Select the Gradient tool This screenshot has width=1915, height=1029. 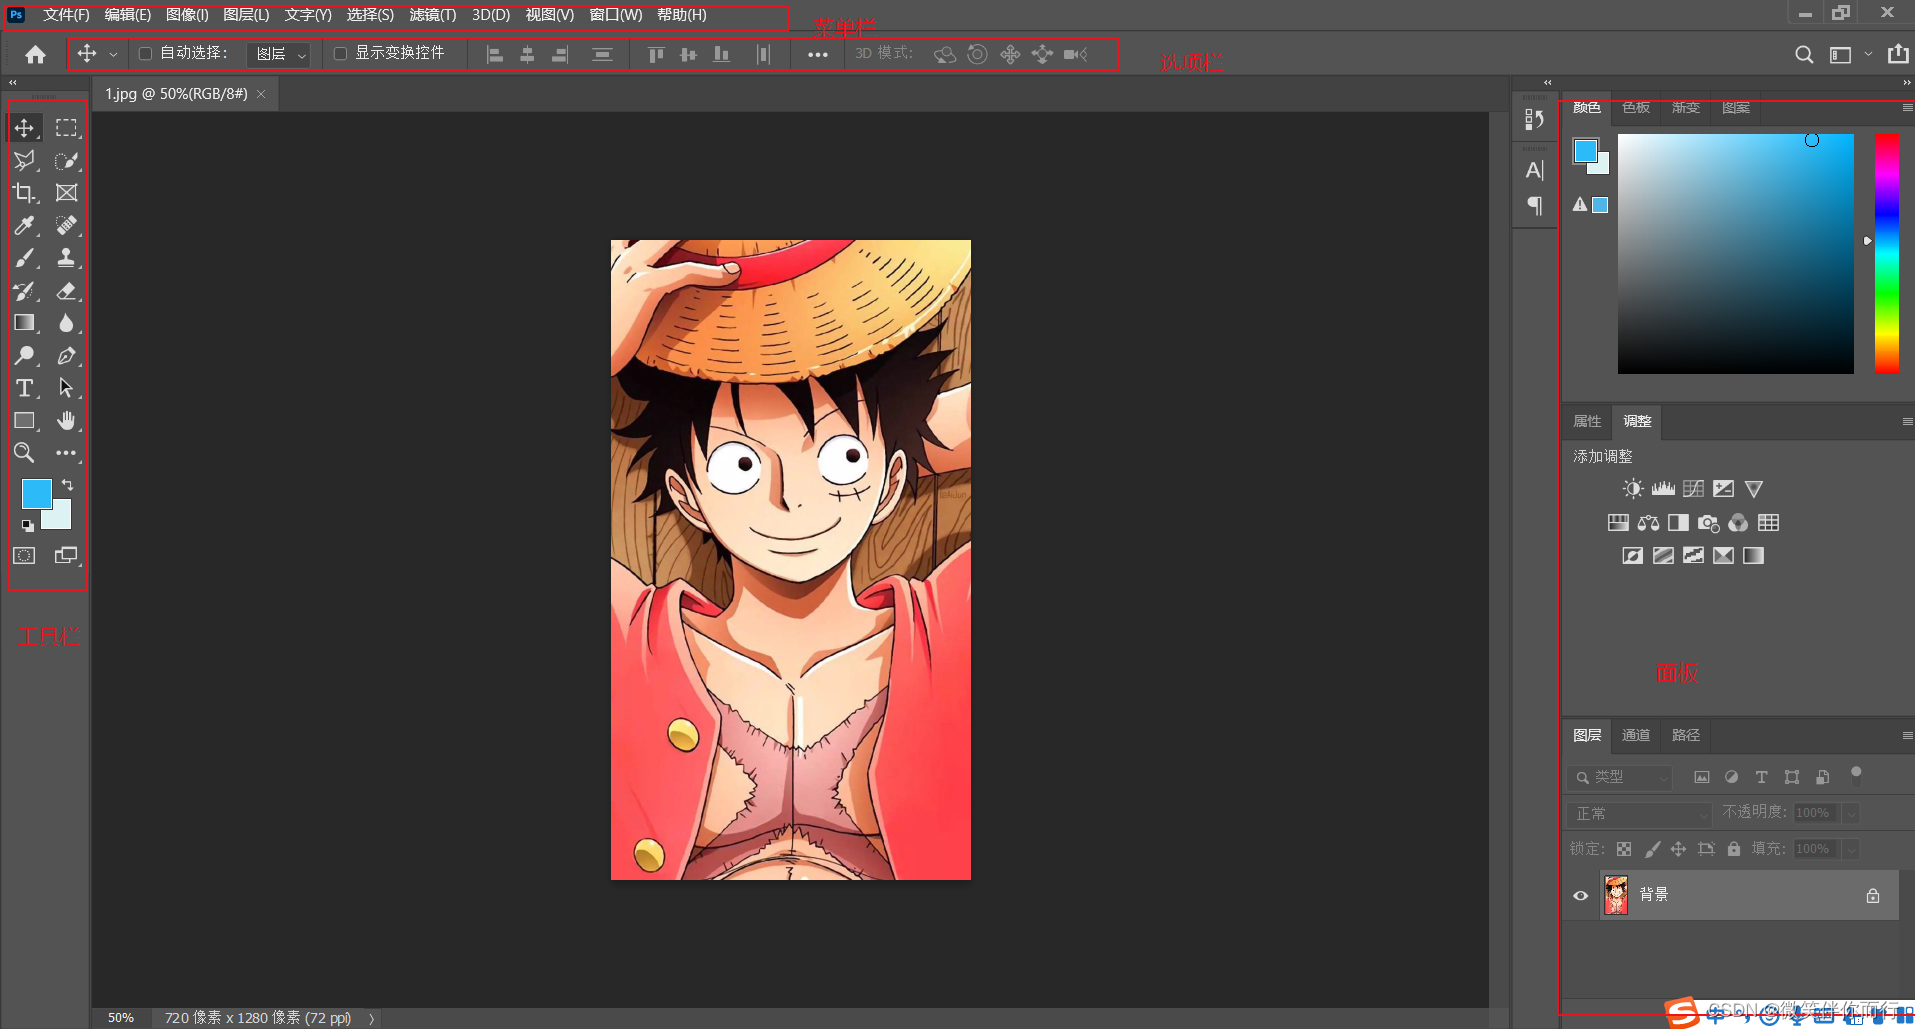25,323
